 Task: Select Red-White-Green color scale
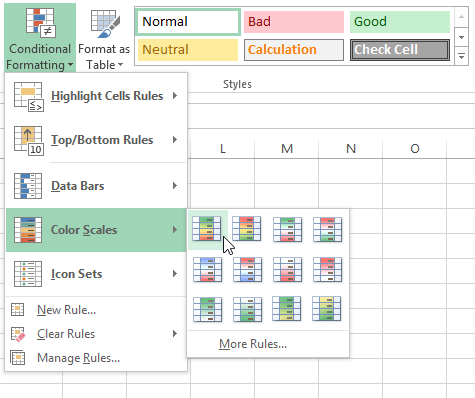click(328, 229)
